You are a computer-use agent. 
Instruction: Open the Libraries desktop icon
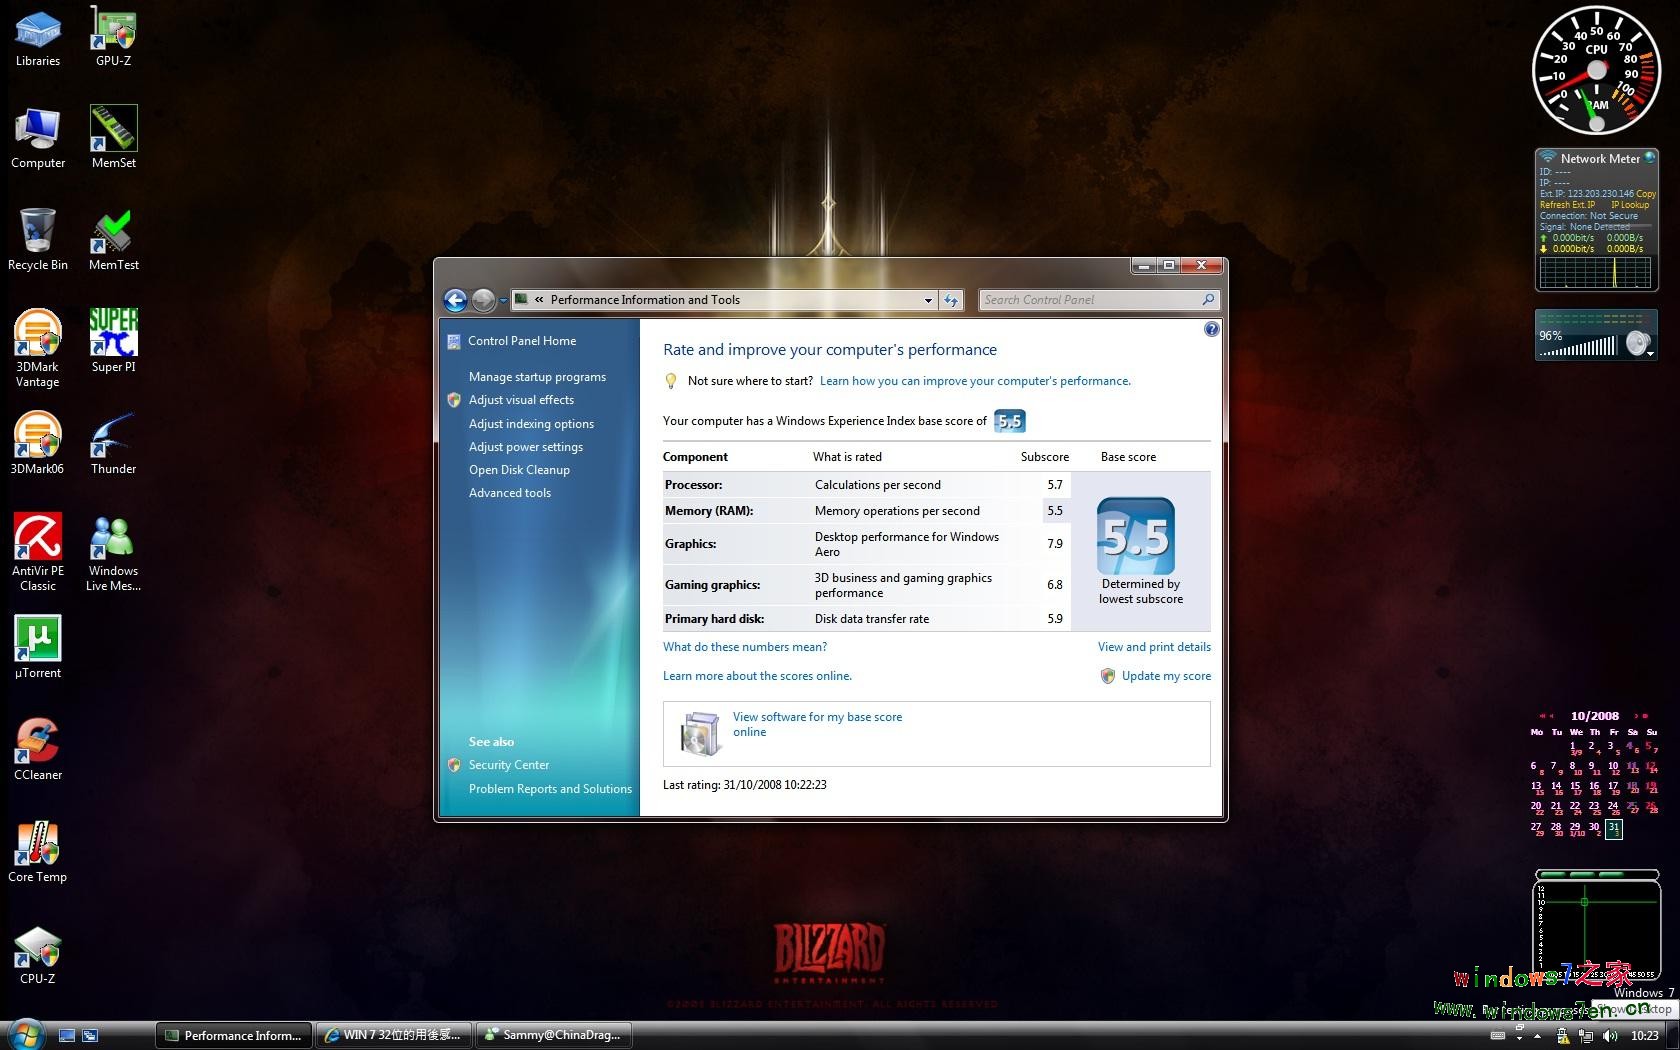coord(38,38)
